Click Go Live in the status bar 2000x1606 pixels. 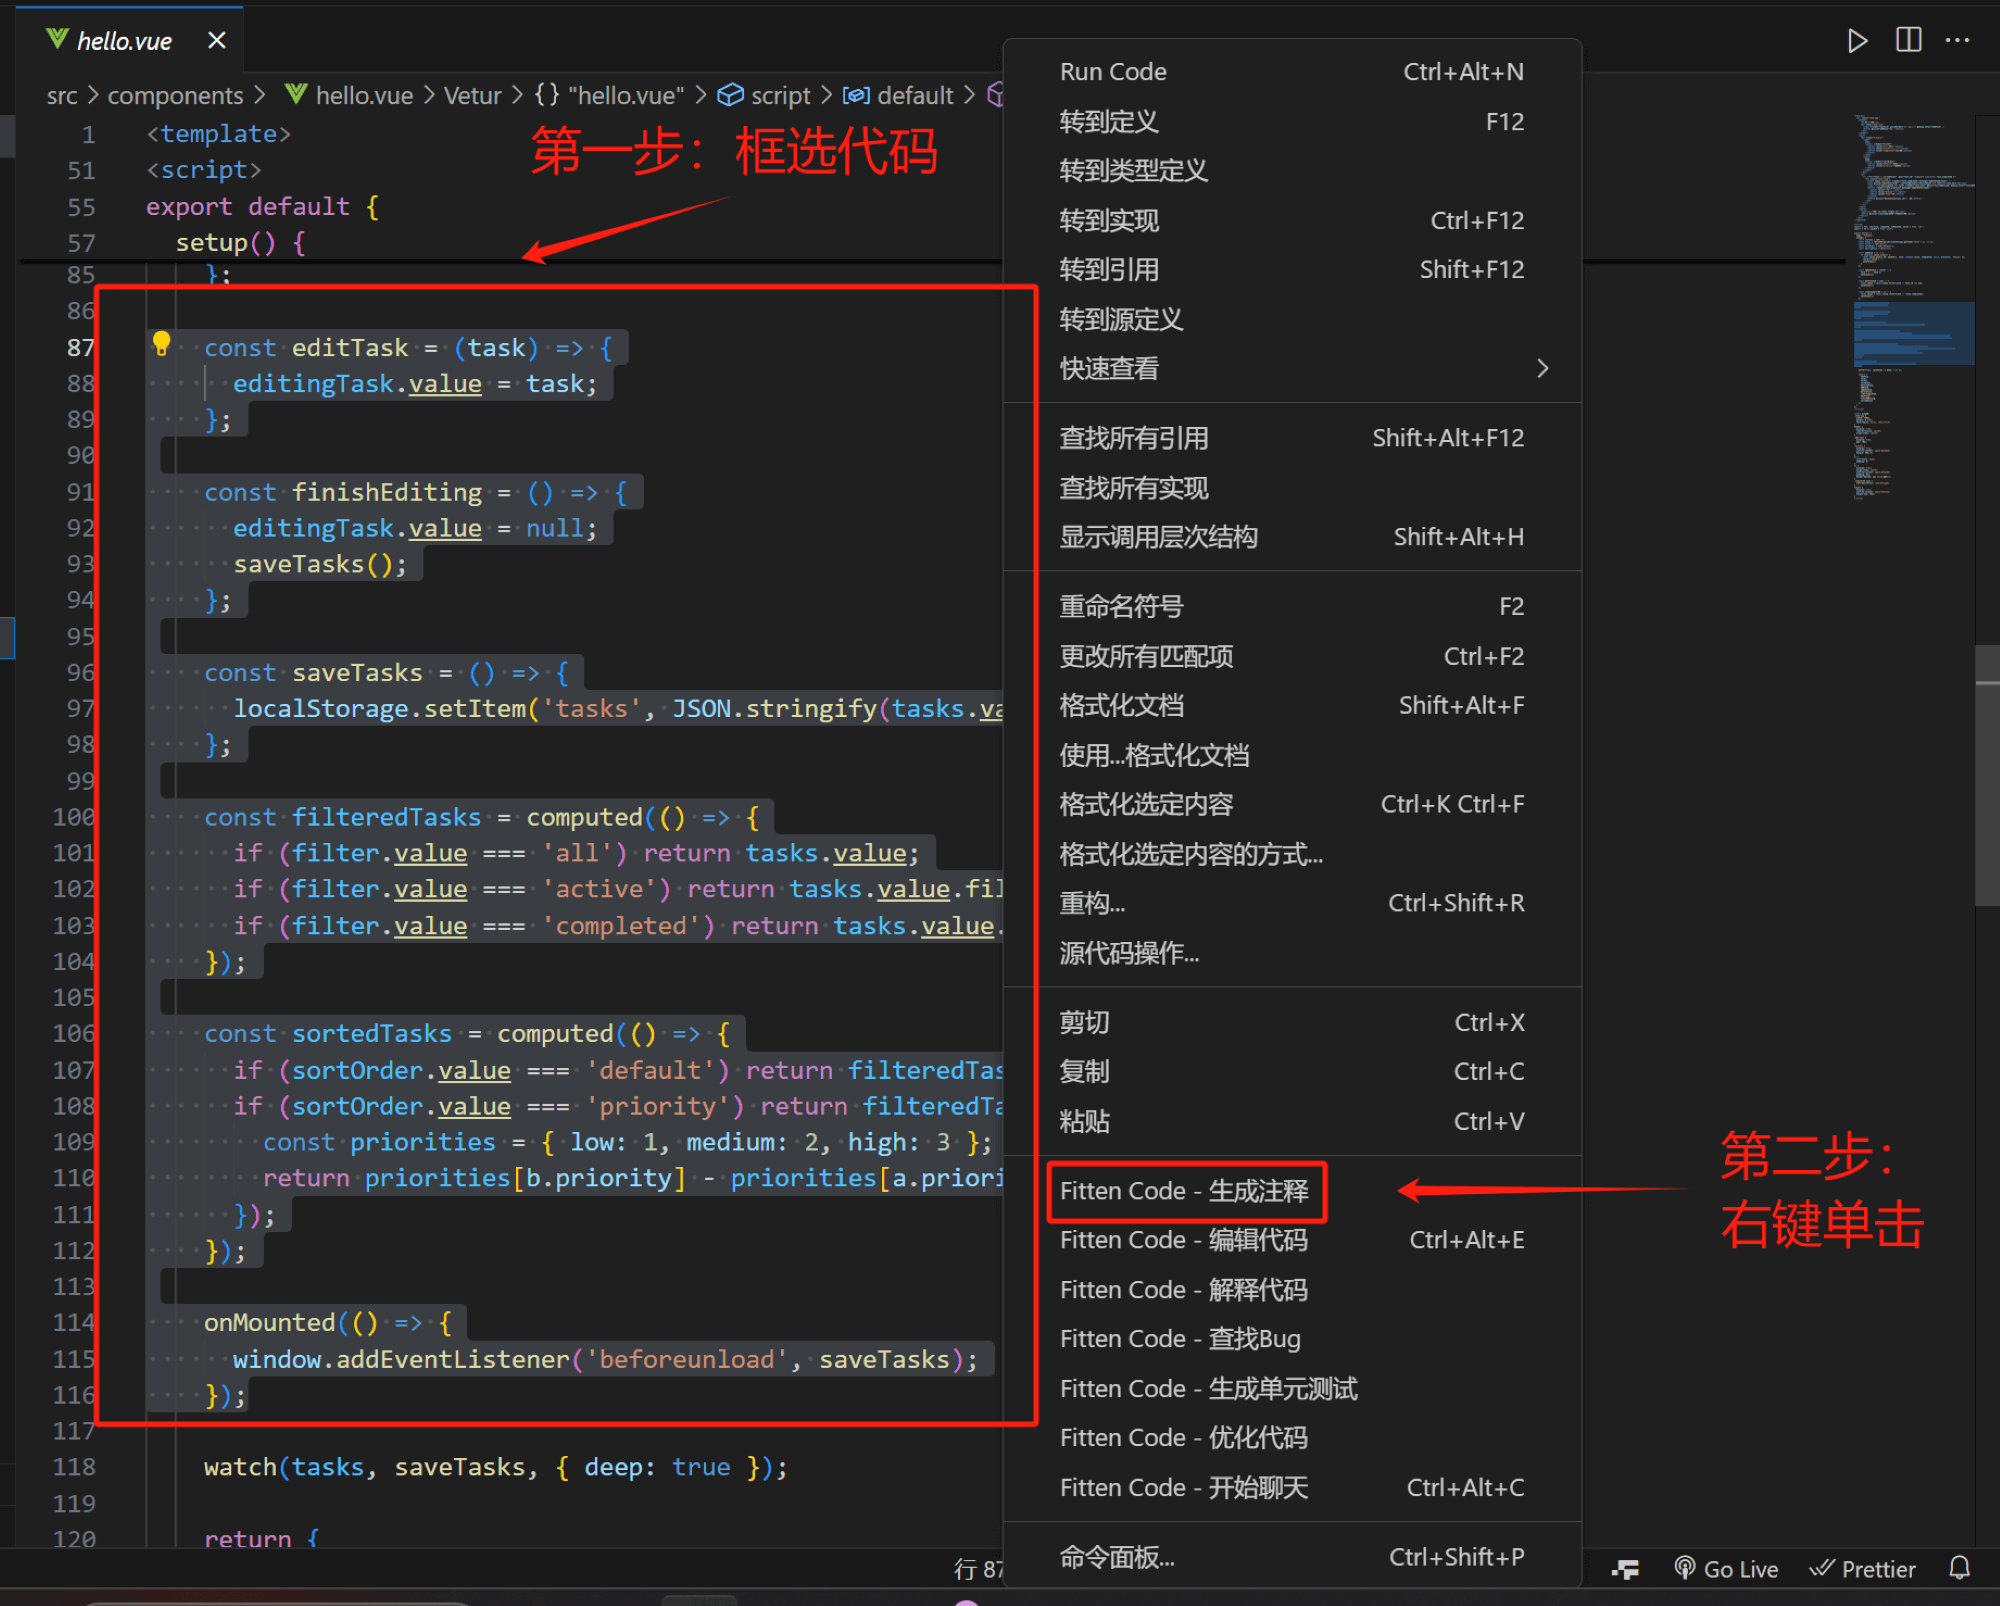click(1727, 1569)
